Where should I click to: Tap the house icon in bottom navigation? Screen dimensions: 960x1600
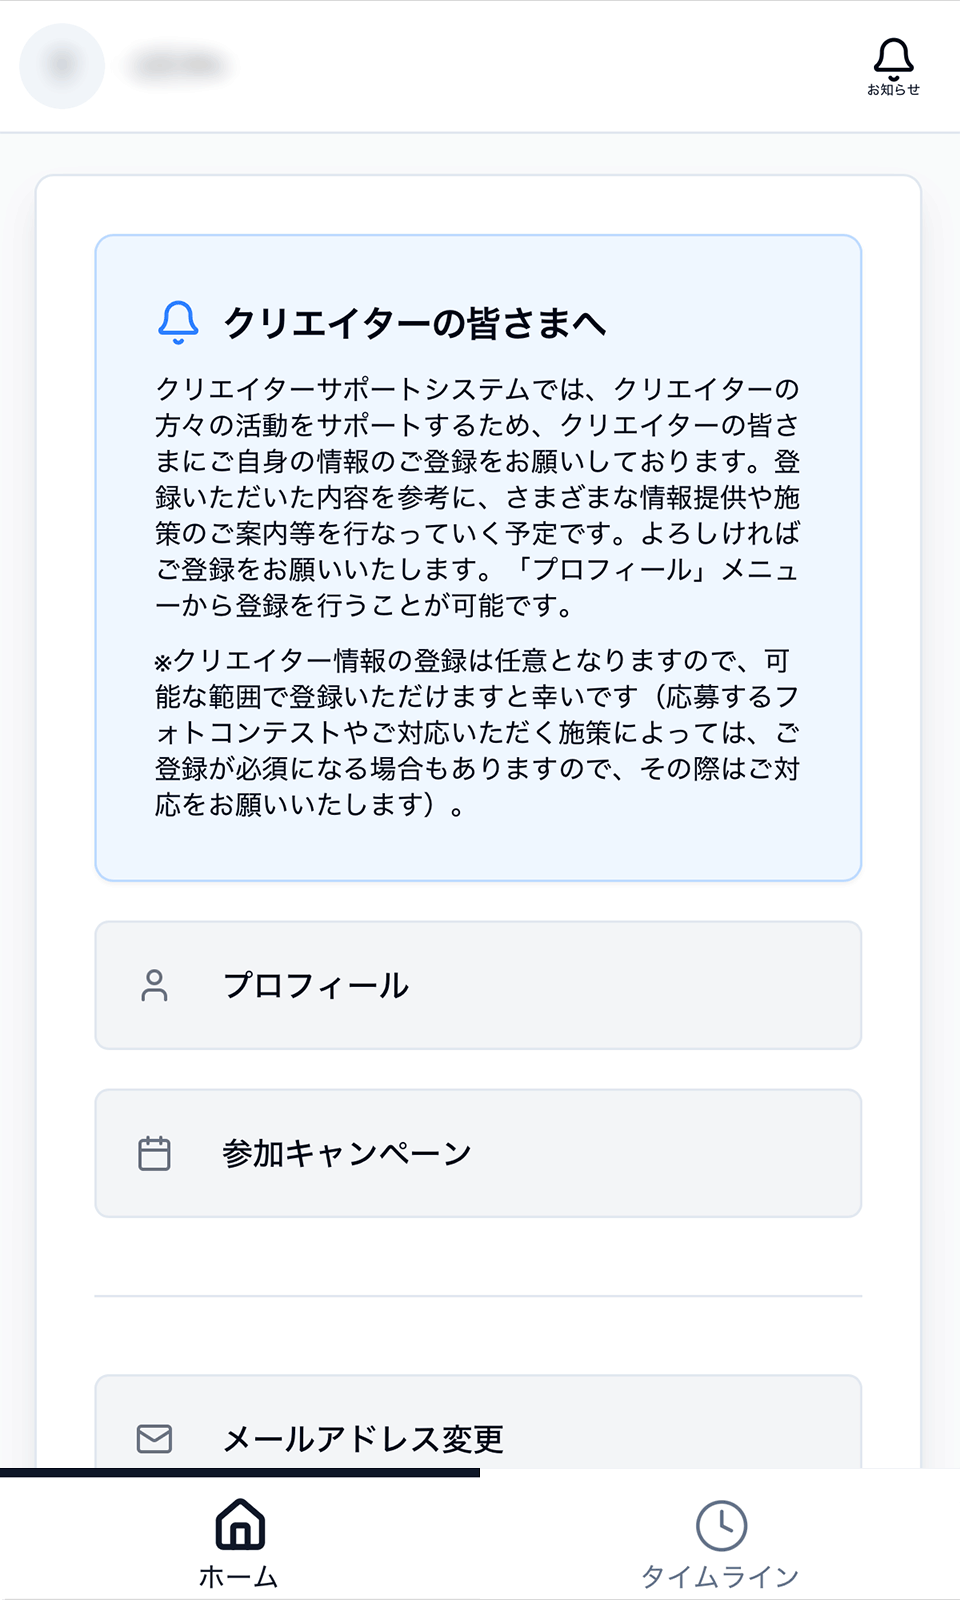240,1524
